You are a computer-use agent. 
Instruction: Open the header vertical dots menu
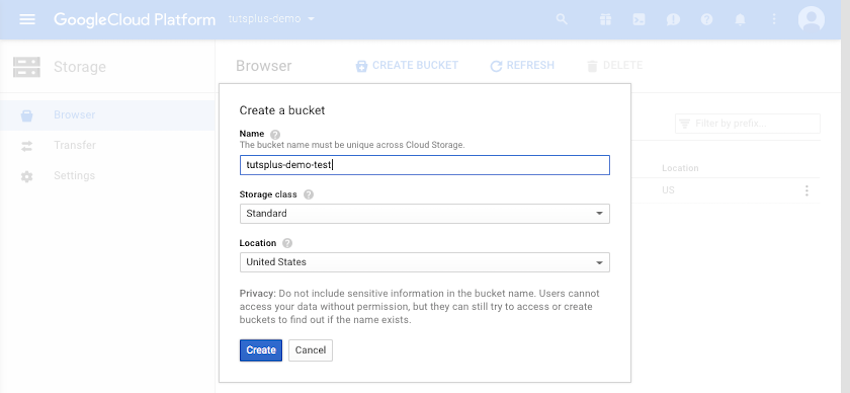(x=774, y=20)
